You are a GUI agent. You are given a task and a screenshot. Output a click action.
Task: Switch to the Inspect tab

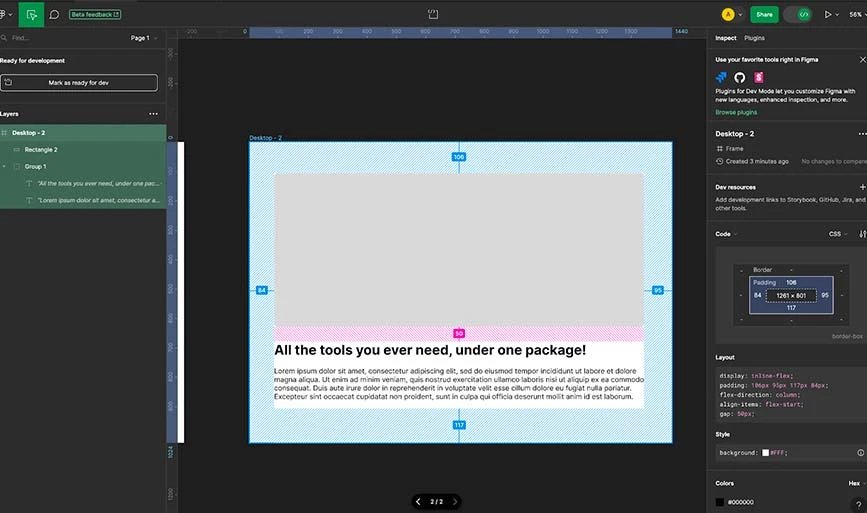(726, 38)
